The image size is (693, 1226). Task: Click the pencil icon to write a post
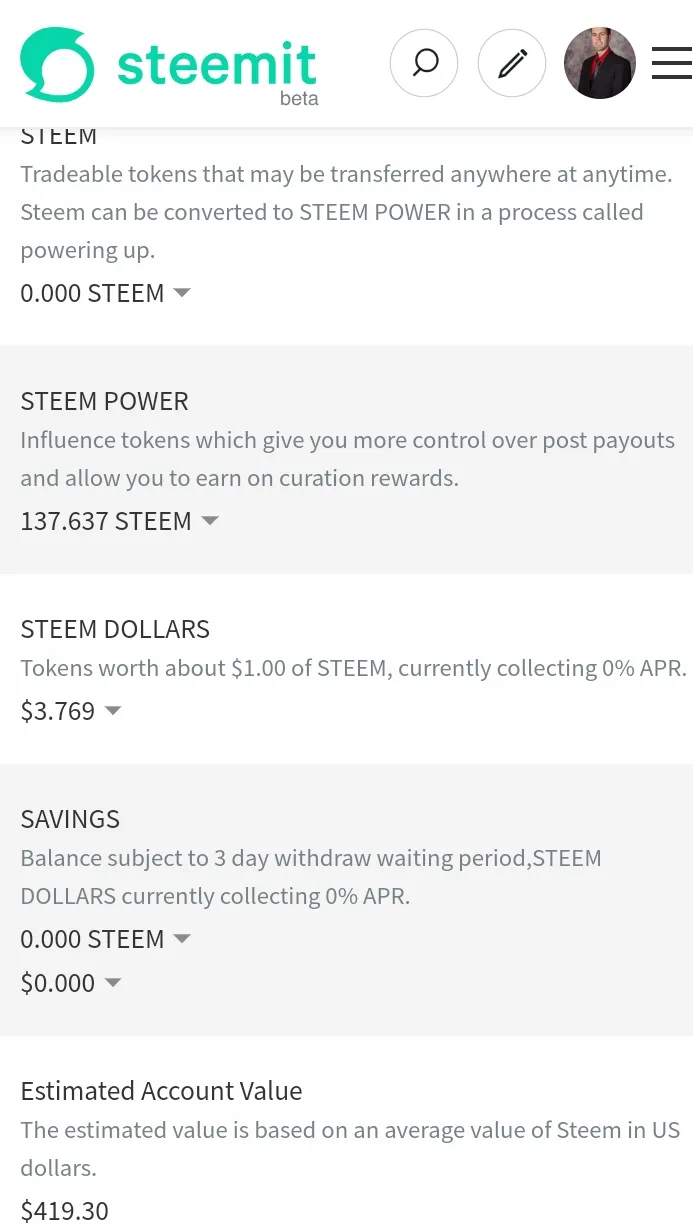[512, 63]
